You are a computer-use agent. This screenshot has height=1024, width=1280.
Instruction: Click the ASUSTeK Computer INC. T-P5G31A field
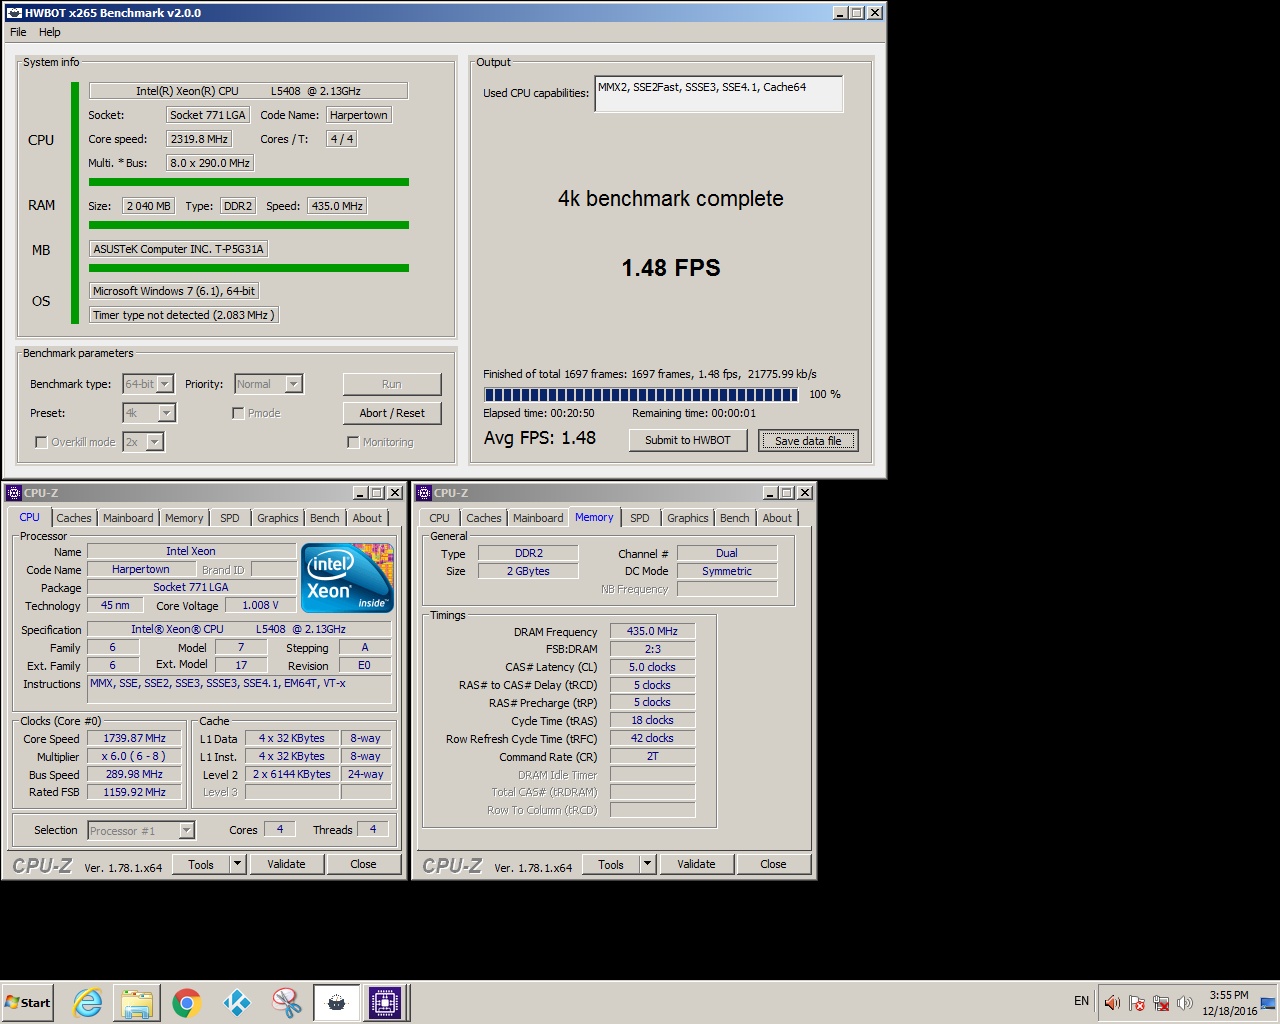tap(179, 249)
